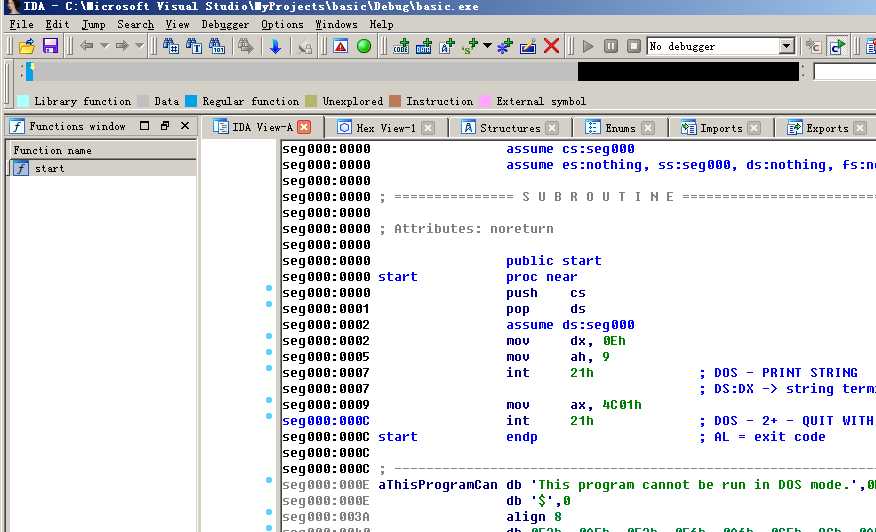This screenshot has width=876, height=532.
Task: Open the 'No debugger' combo box
Action: pos(721,46)
